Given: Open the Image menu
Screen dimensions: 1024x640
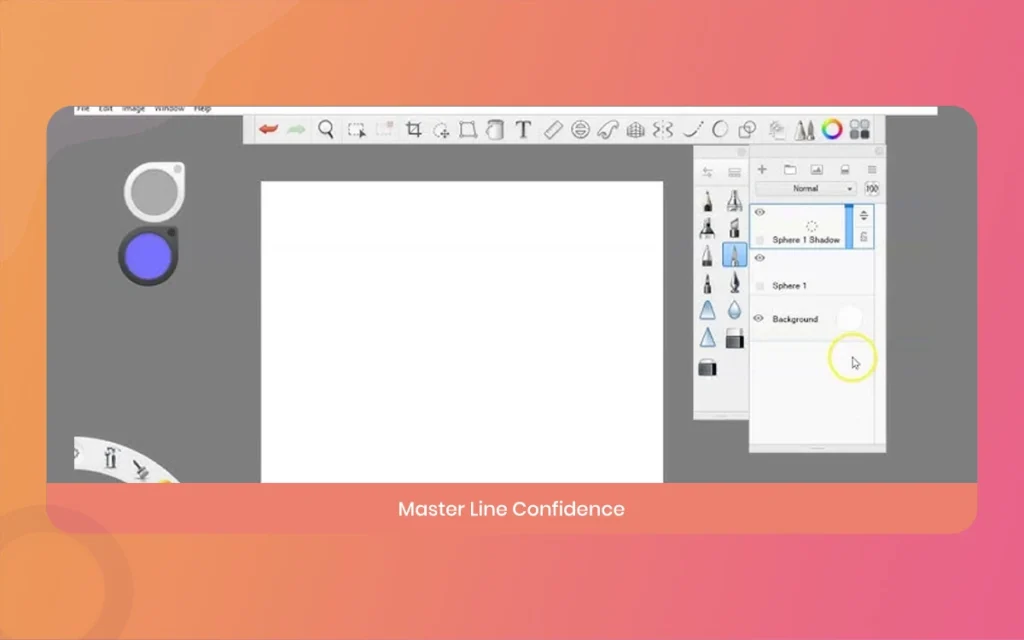Looking at the screenshot, I should pos(133,109).
